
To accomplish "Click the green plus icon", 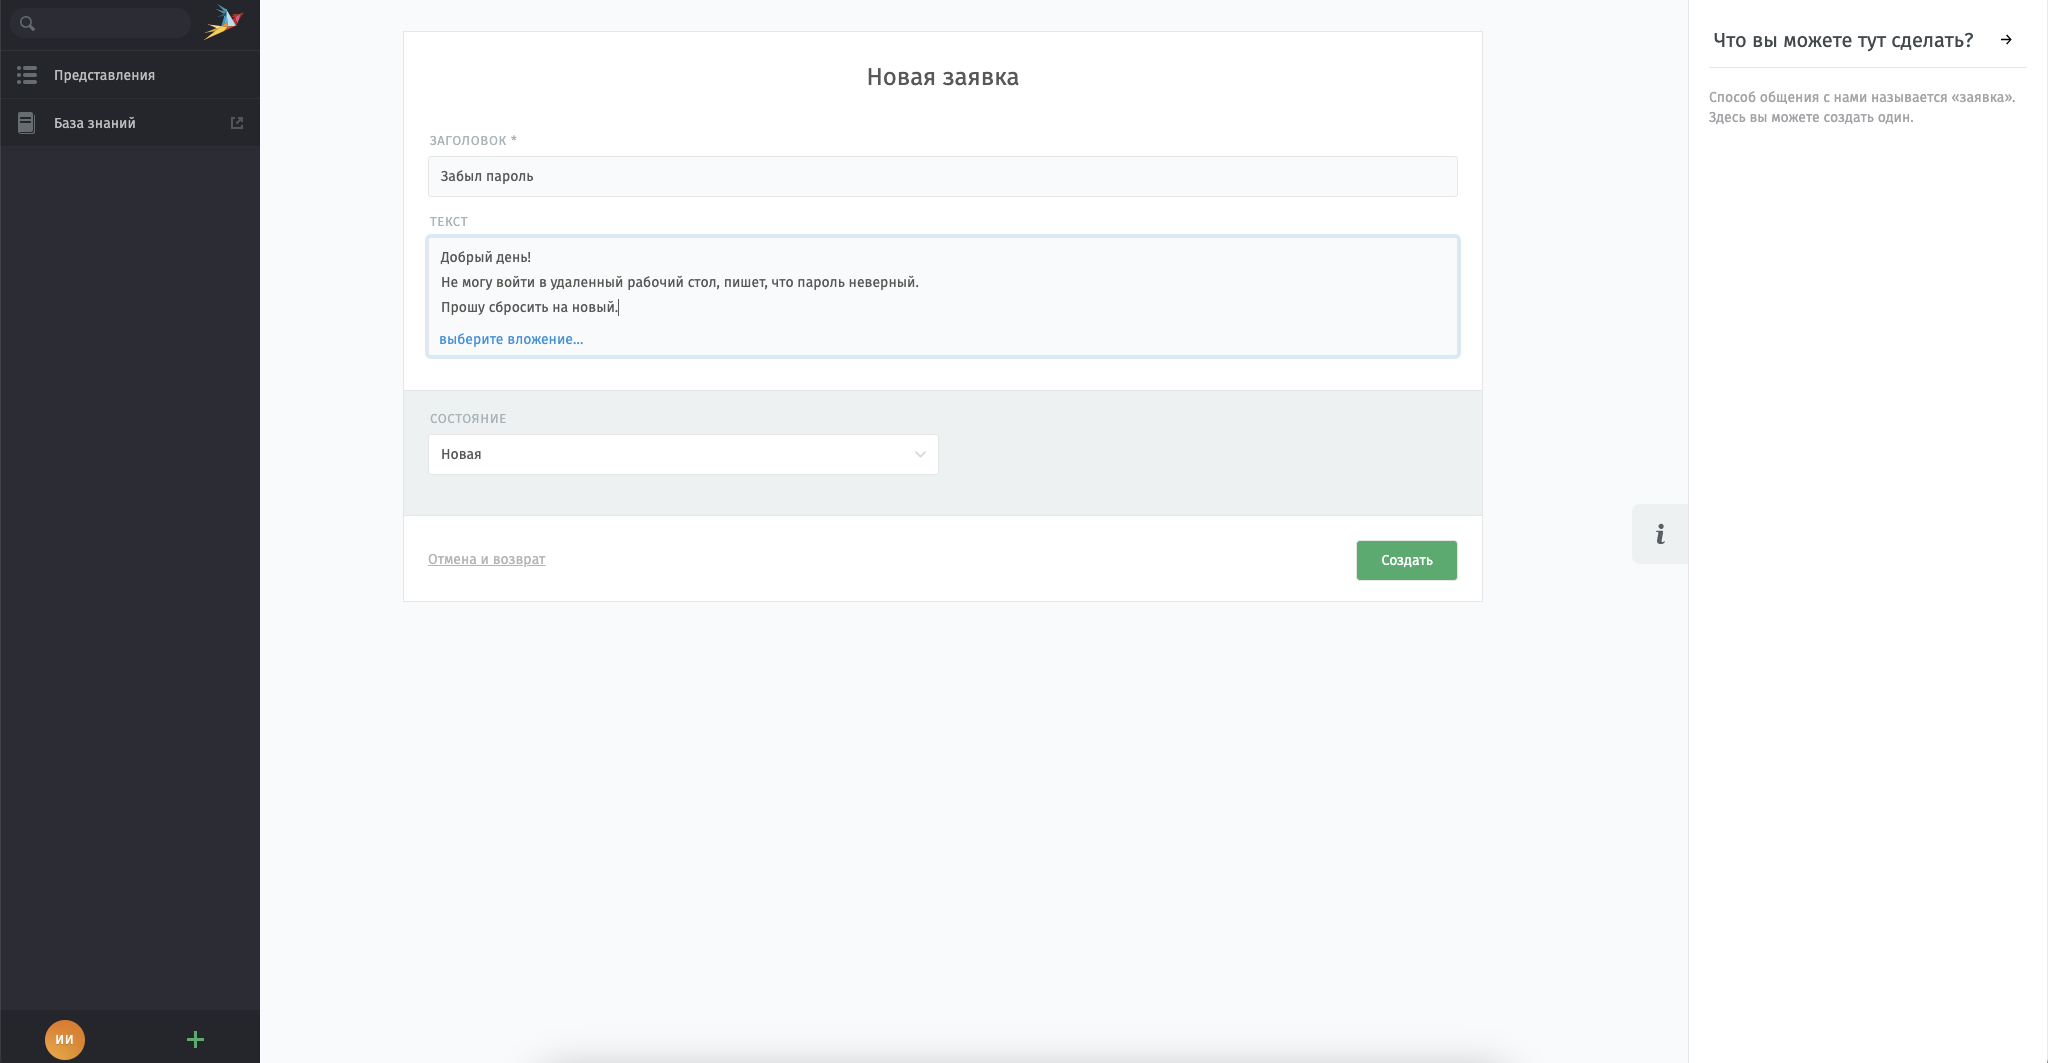I will pos(196,1040).
